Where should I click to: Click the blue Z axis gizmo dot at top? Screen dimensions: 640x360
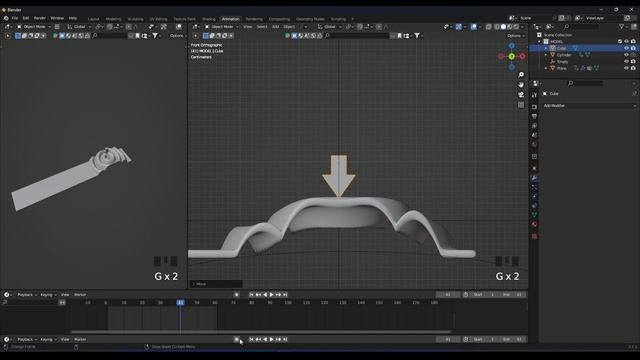click(511, 46)
